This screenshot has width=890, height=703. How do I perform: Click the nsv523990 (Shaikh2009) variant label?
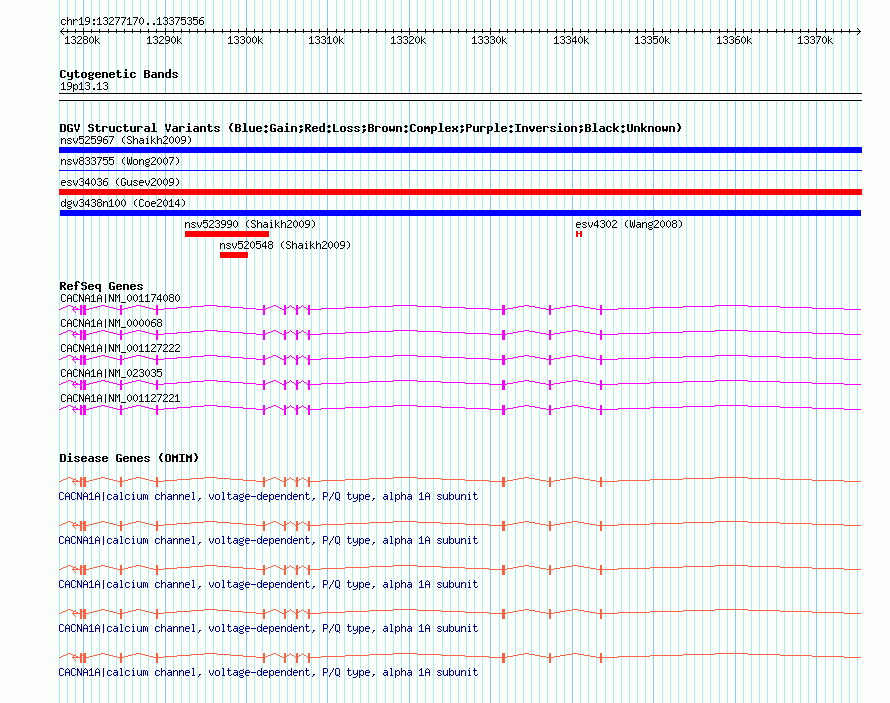point(250,224)
